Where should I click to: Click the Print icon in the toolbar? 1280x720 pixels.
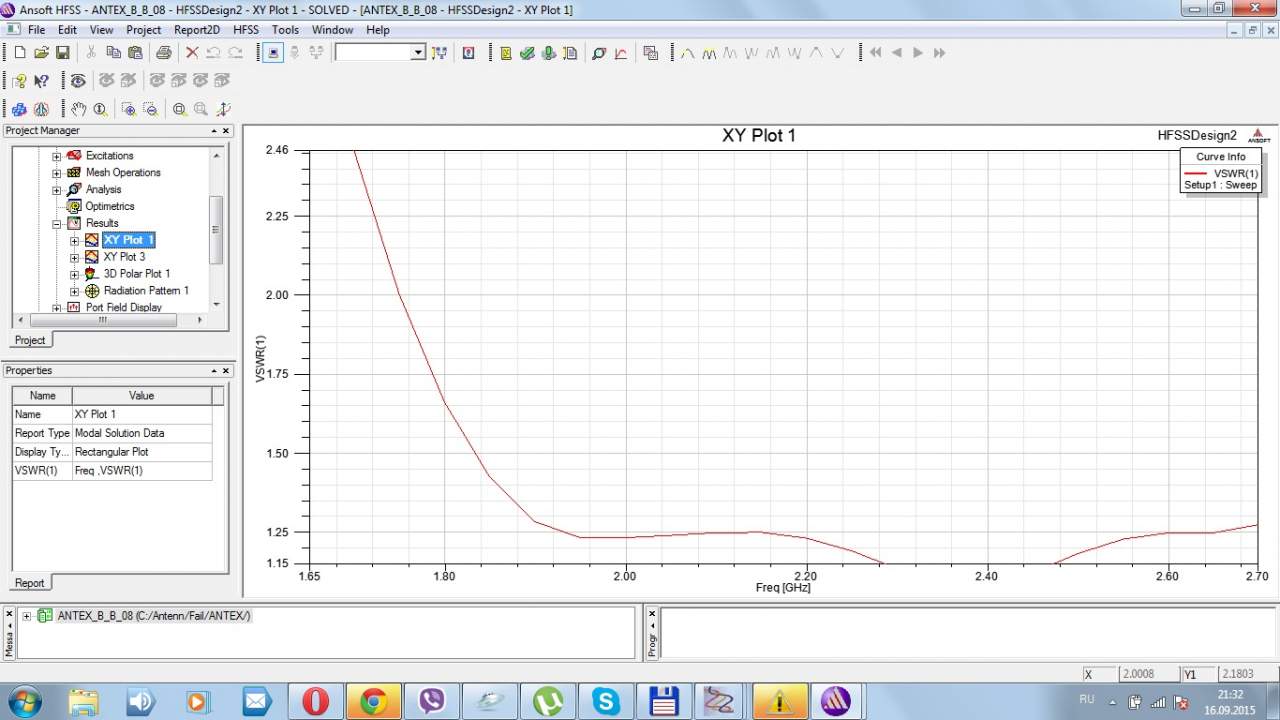pyautogui.click(x=163, y=53)
